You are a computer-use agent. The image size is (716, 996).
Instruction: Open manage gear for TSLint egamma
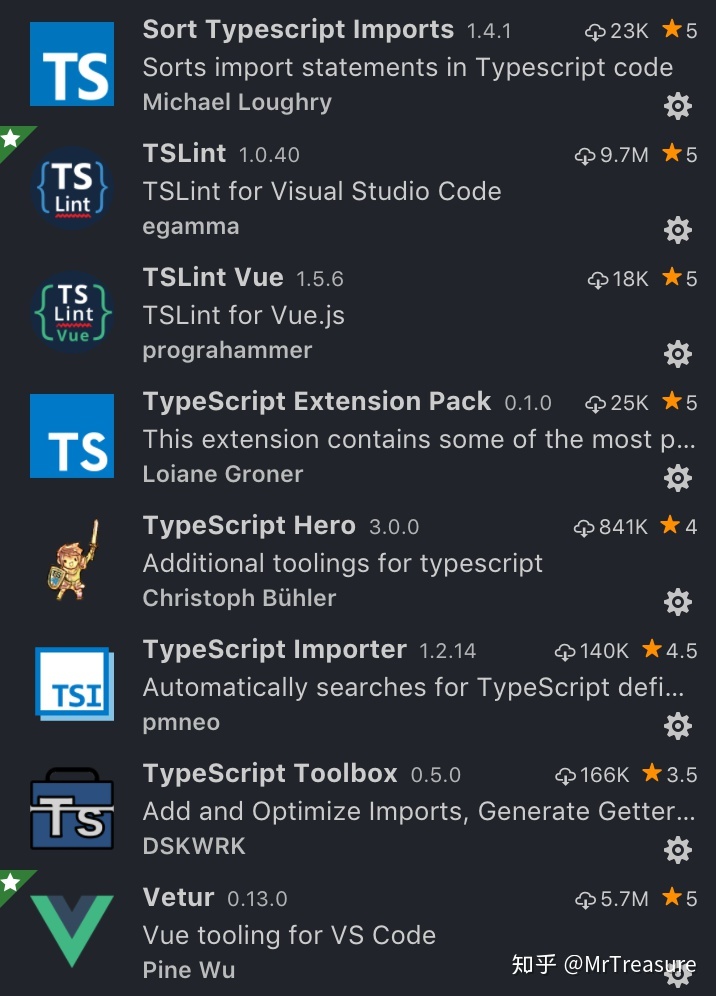tap(677, 229)
